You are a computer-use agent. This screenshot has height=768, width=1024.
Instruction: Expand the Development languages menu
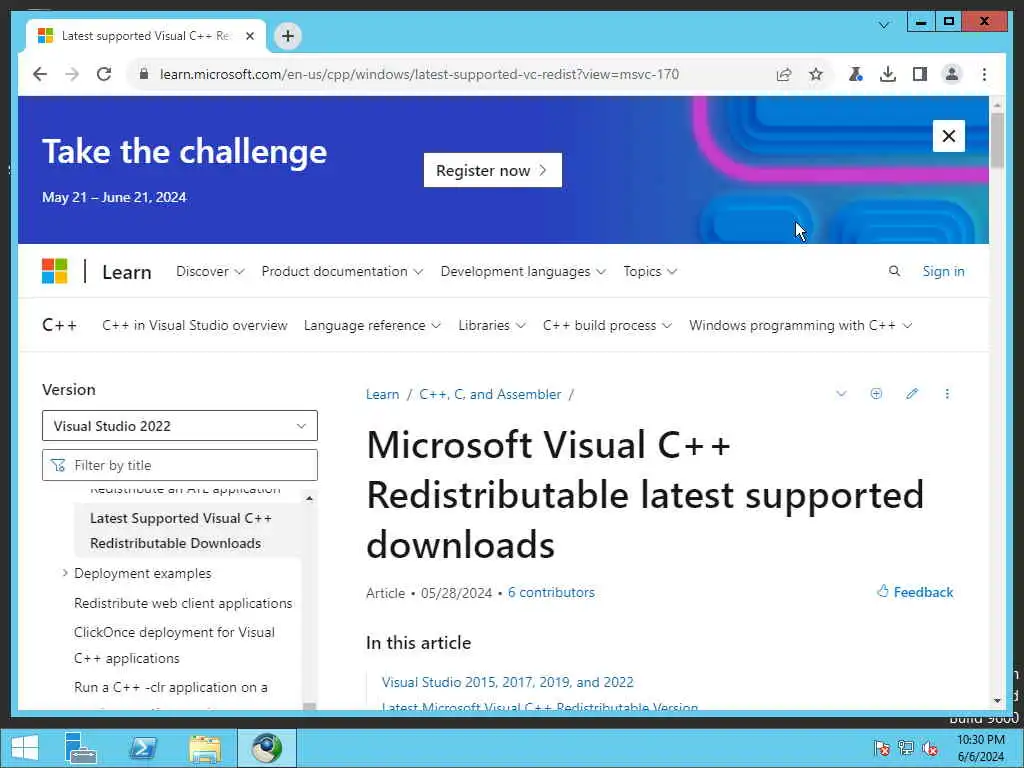tap(523, 271)
